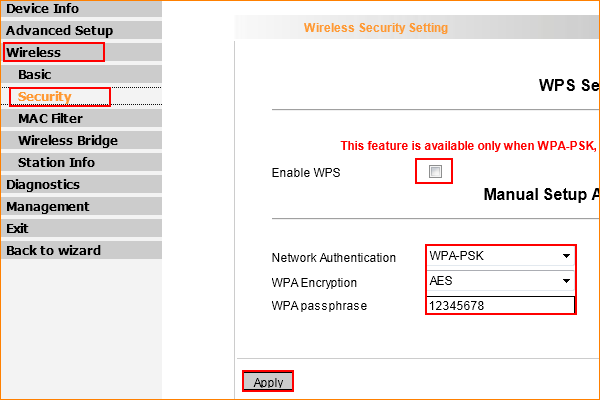Open the Wireless Bridge page
This screenshot has width=600, height=400.
tap(67, 141)
